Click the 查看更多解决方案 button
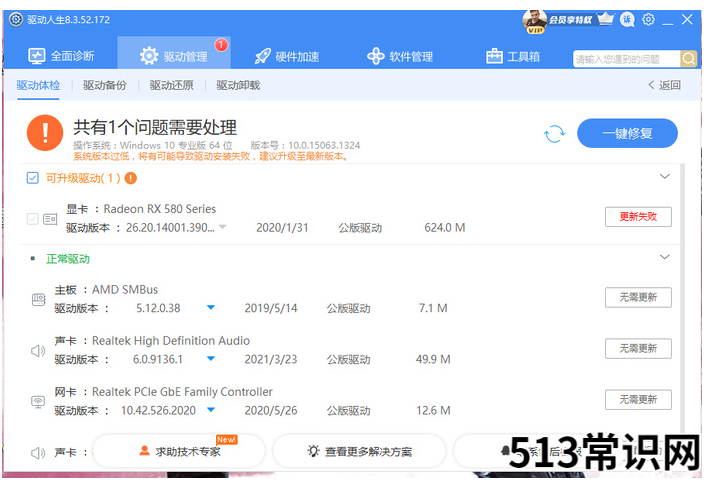This screenshot has width=710, height=483. [359, 451]
